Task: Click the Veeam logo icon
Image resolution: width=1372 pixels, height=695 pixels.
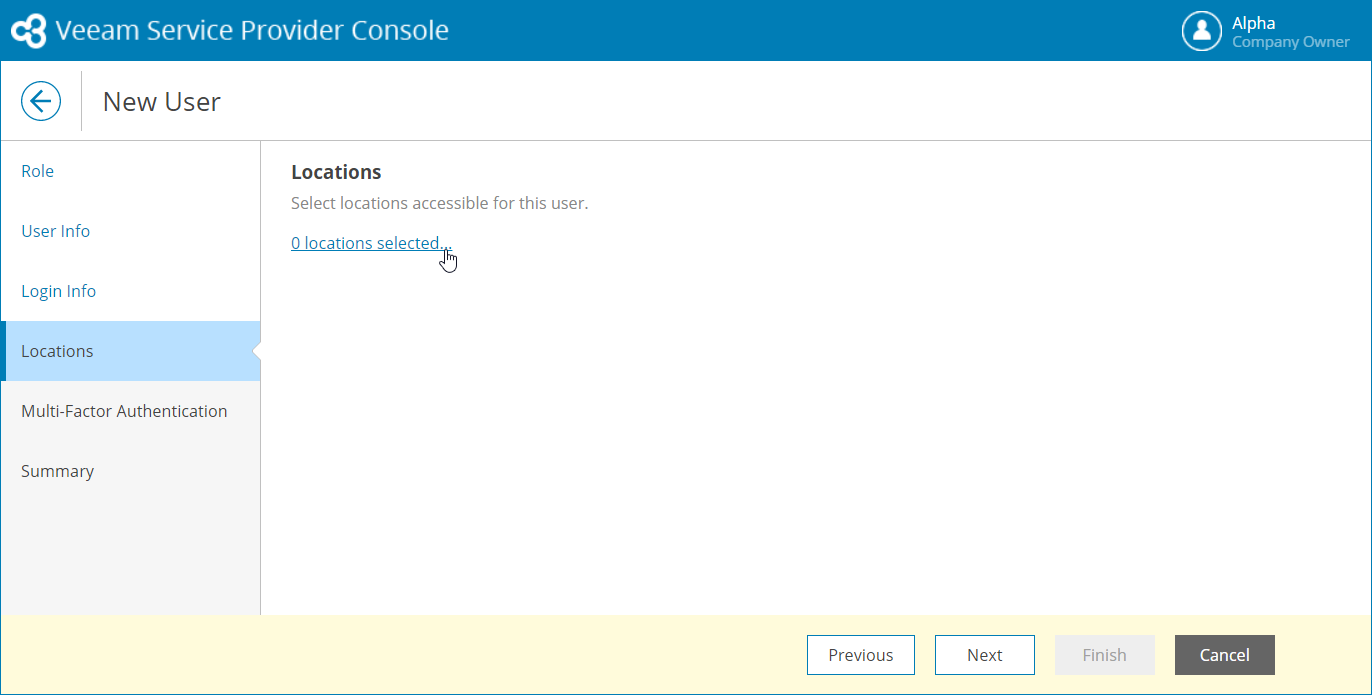Action: tap(29, 31)
